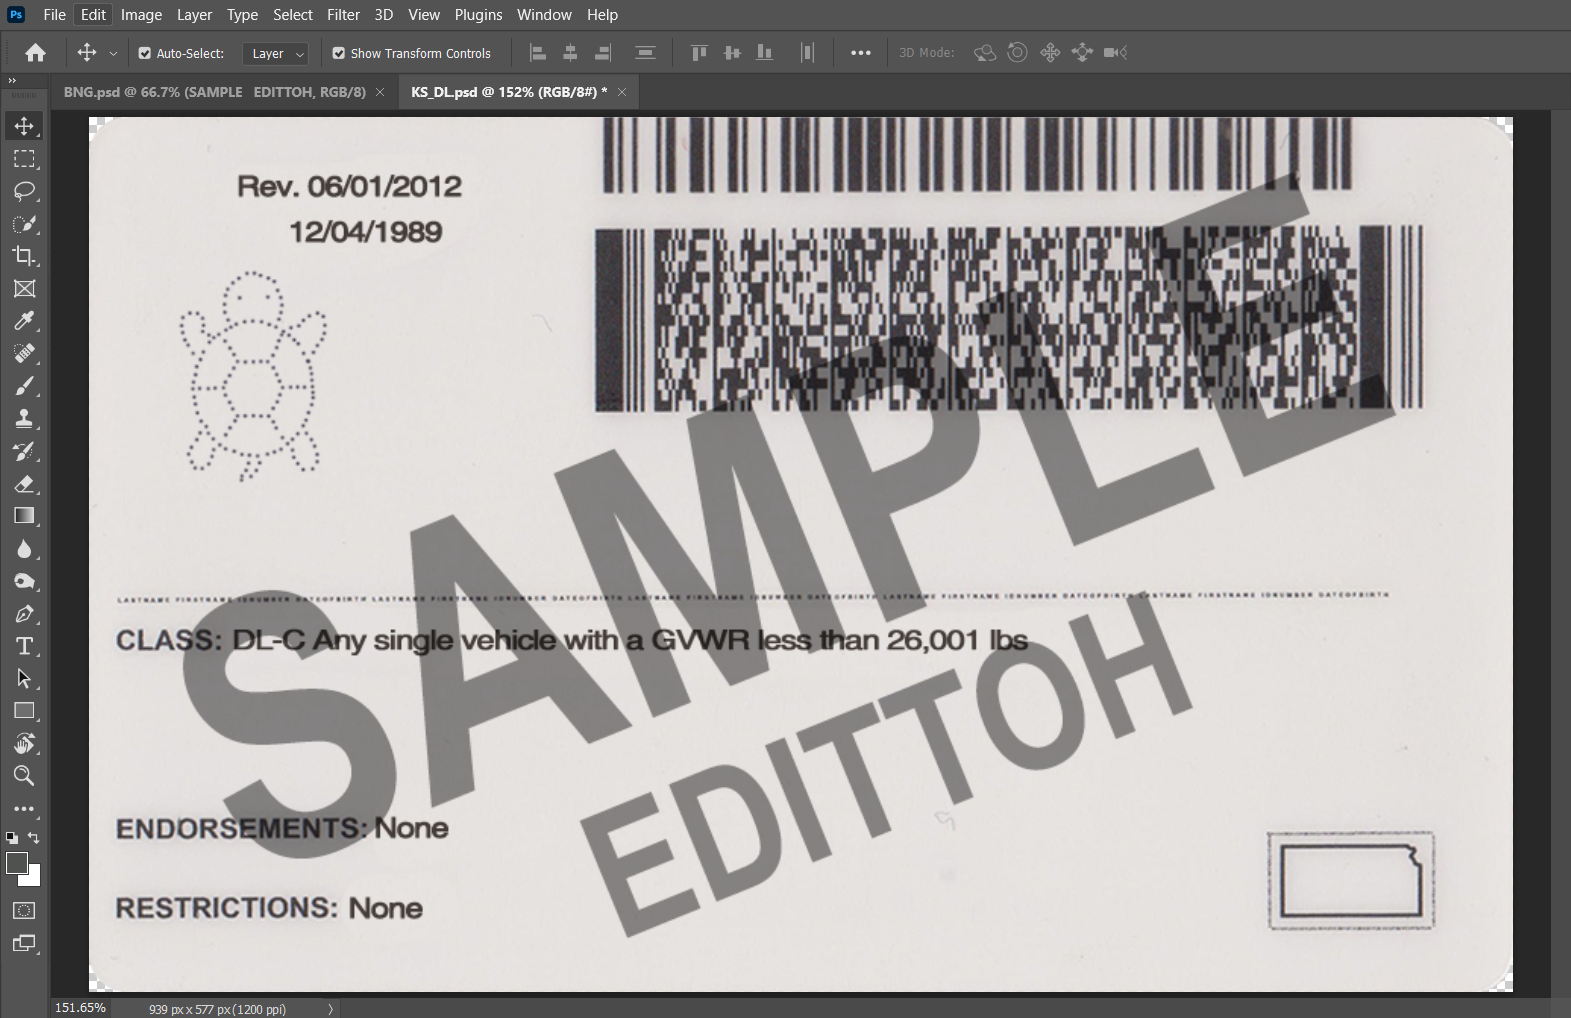Open the Type menu

[x=242, y=15]
